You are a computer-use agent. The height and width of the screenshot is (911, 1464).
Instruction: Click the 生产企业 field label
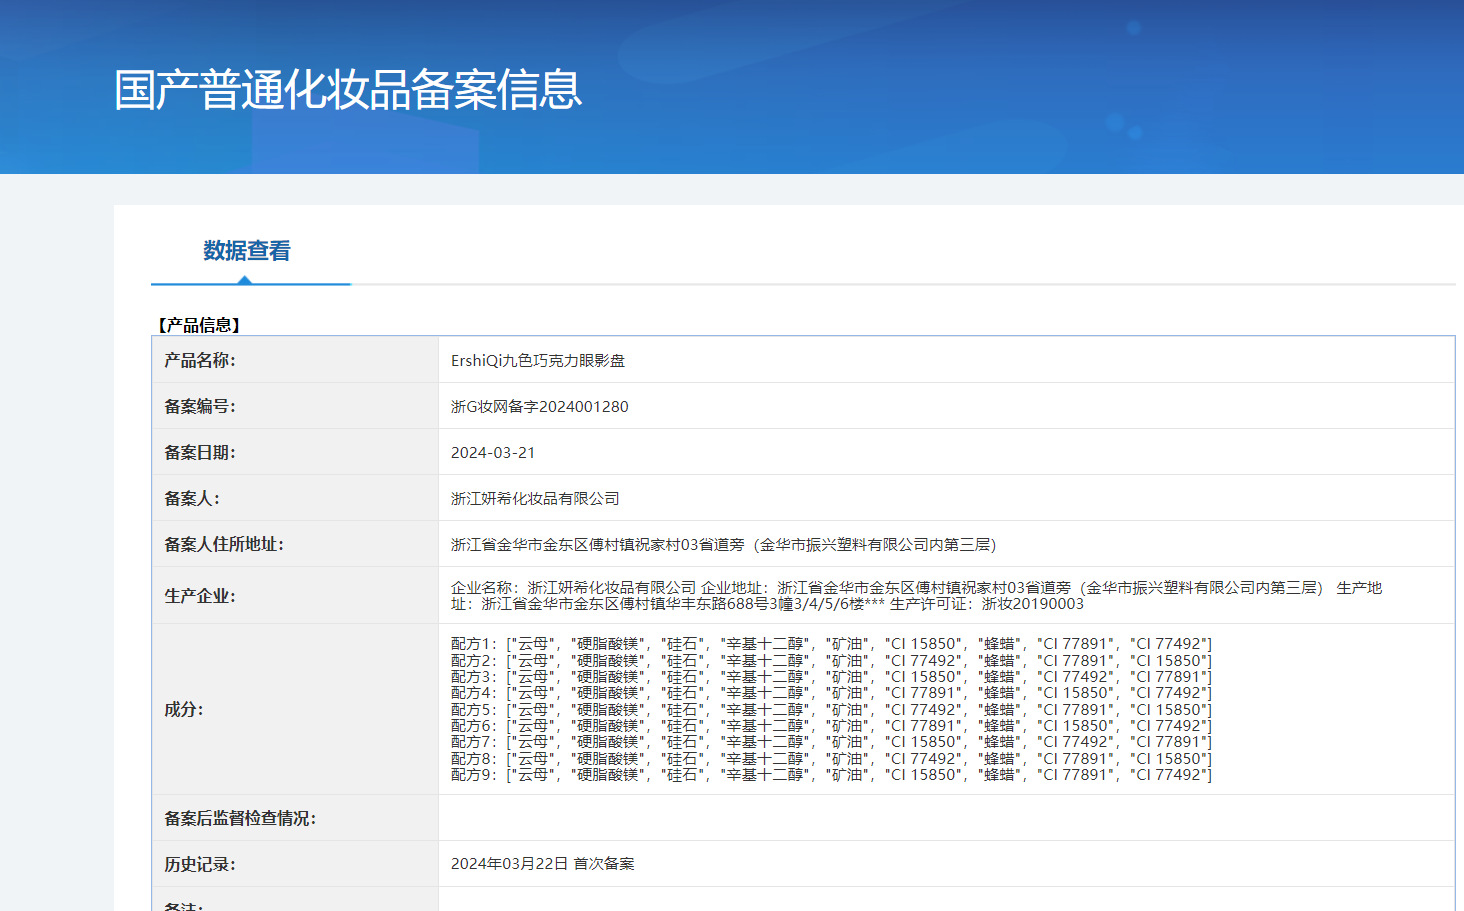200,596
